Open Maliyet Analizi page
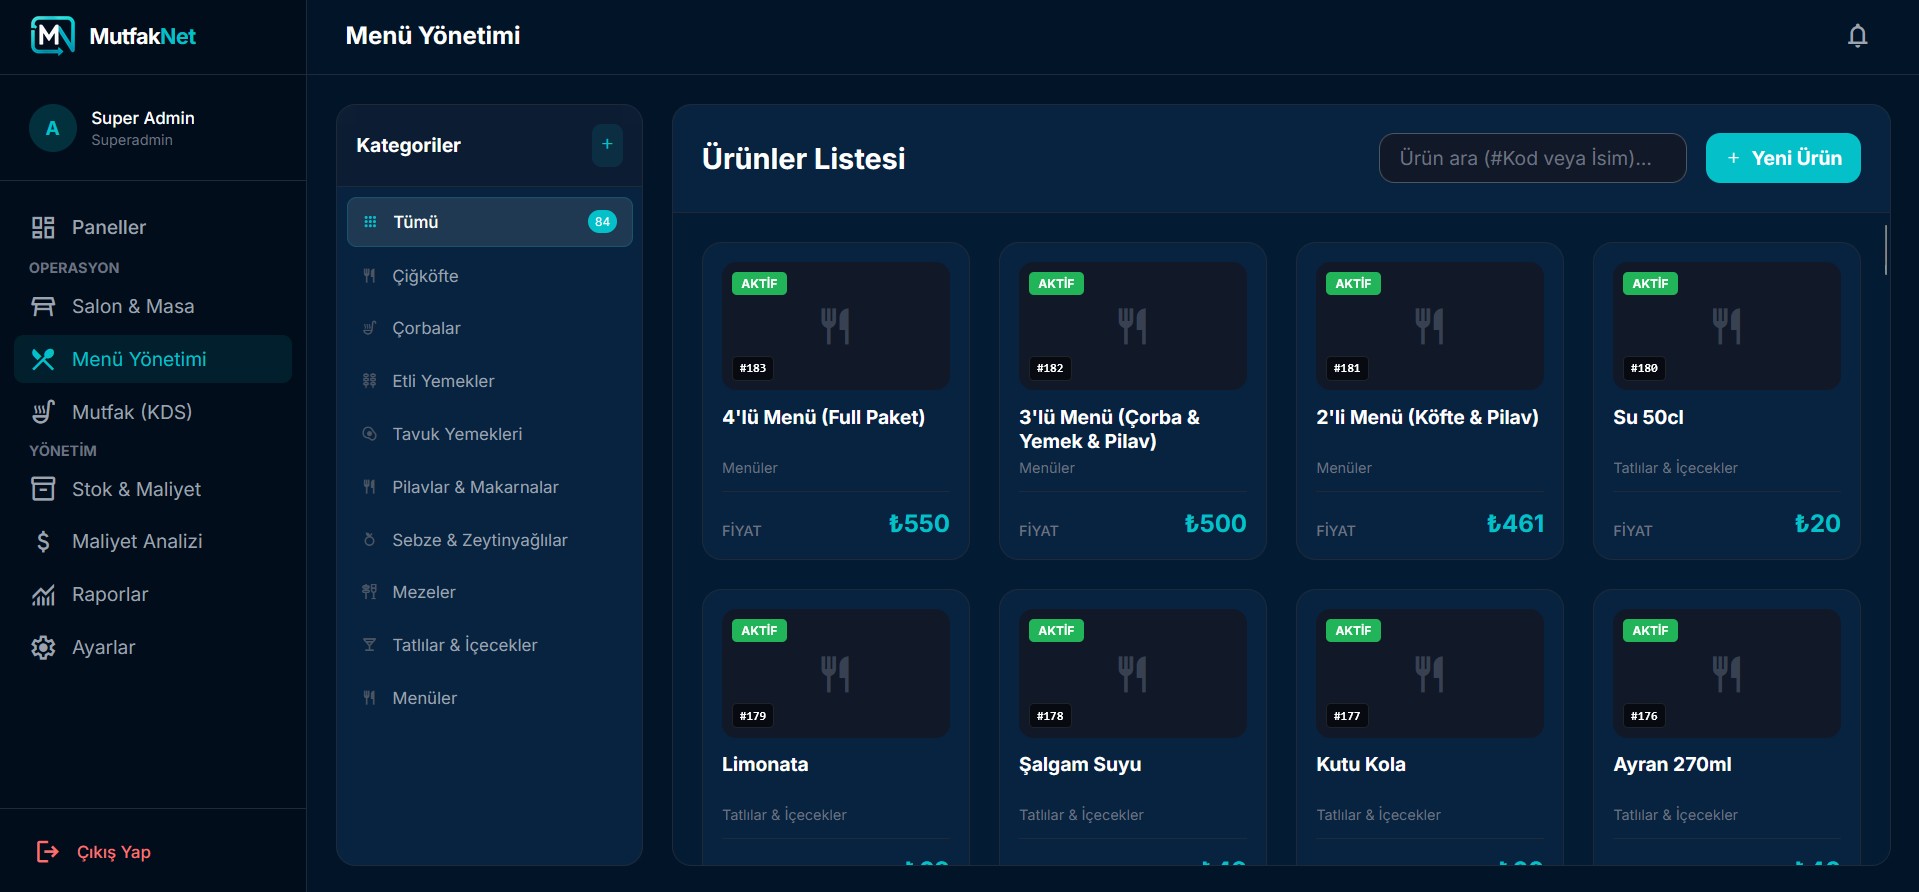The image size is (1919, 892). tap(153, 542)
